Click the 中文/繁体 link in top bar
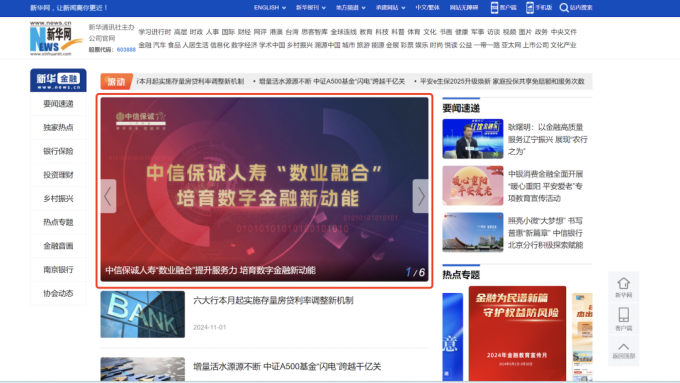This screenshot has height=383, width=680. (x=427, y=8)
